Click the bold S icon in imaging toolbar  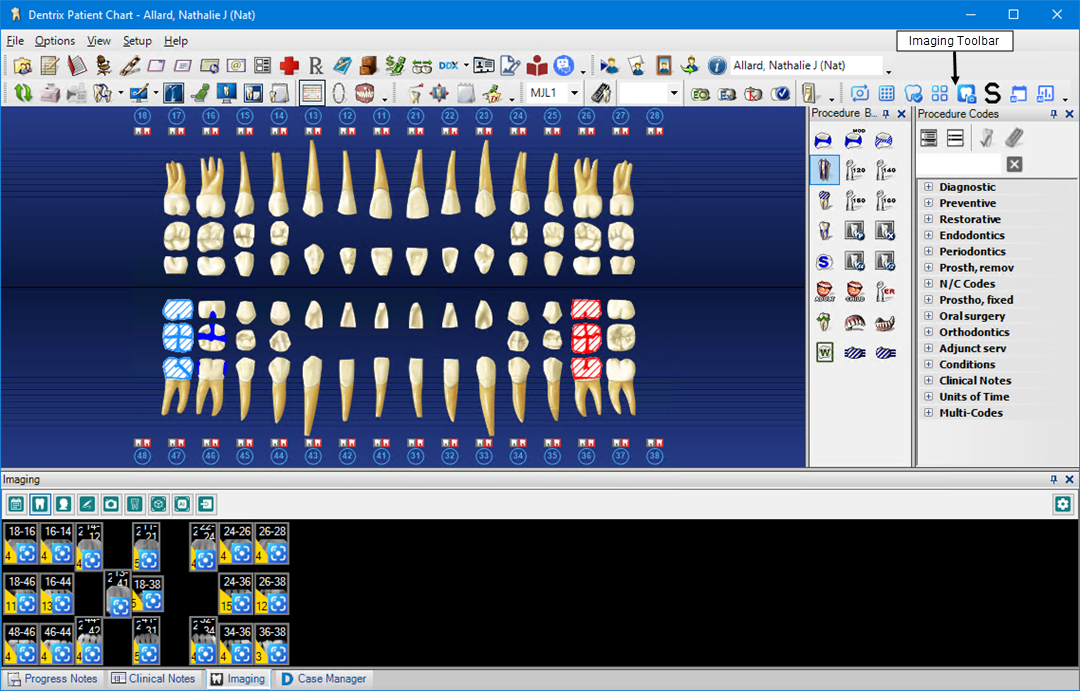click(x=991, y=94)
